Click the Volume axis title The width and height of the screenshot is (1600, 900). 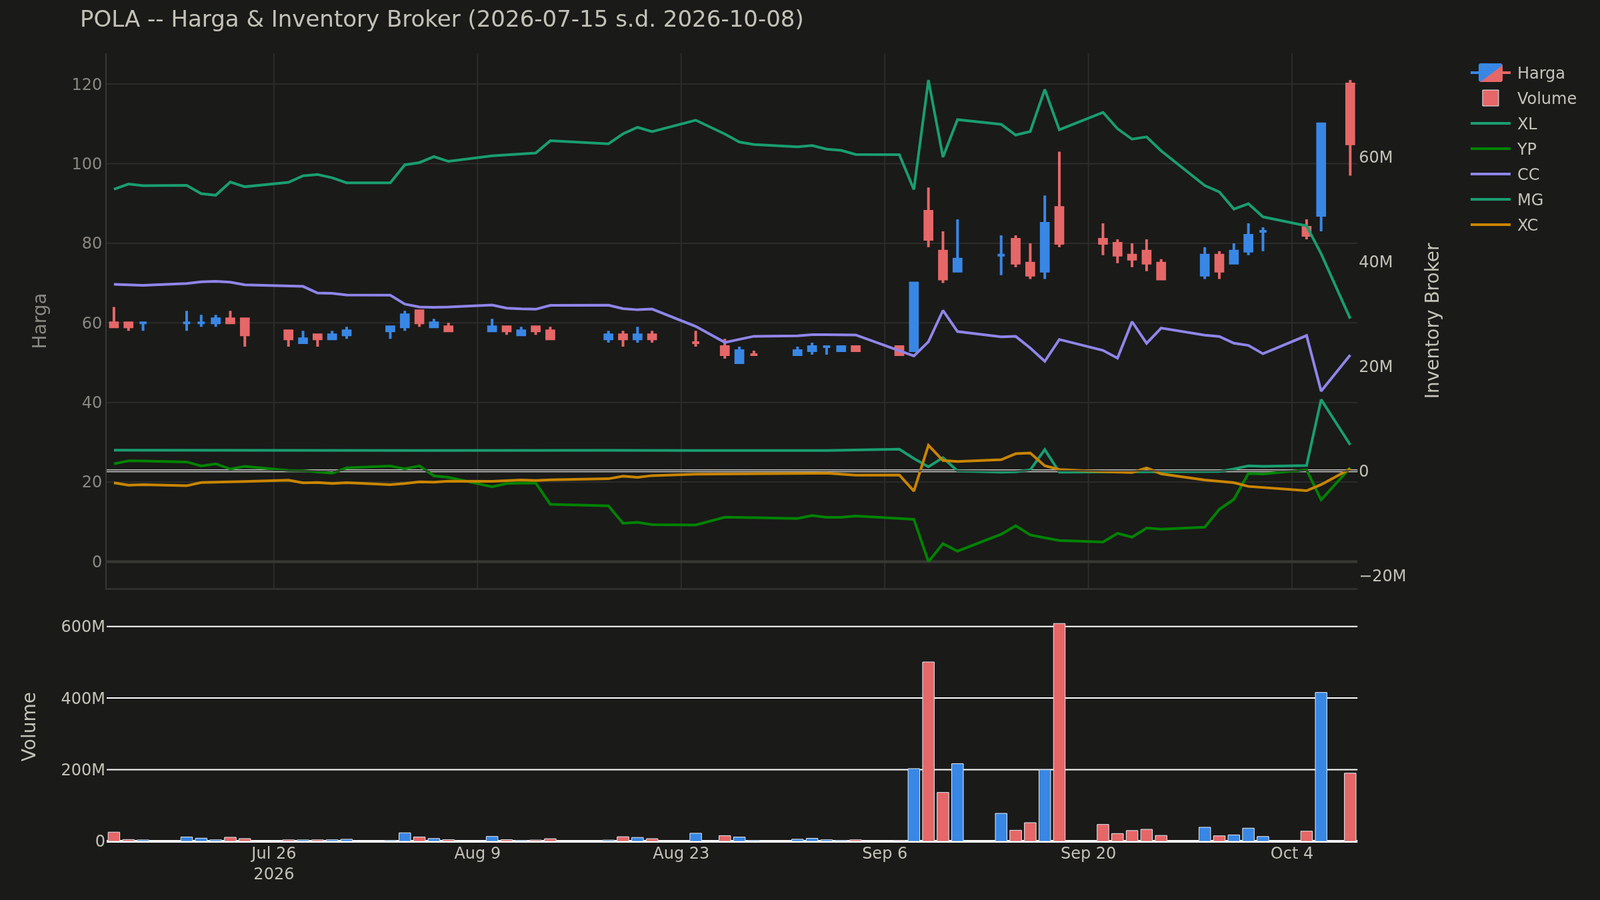coord(29,726)
